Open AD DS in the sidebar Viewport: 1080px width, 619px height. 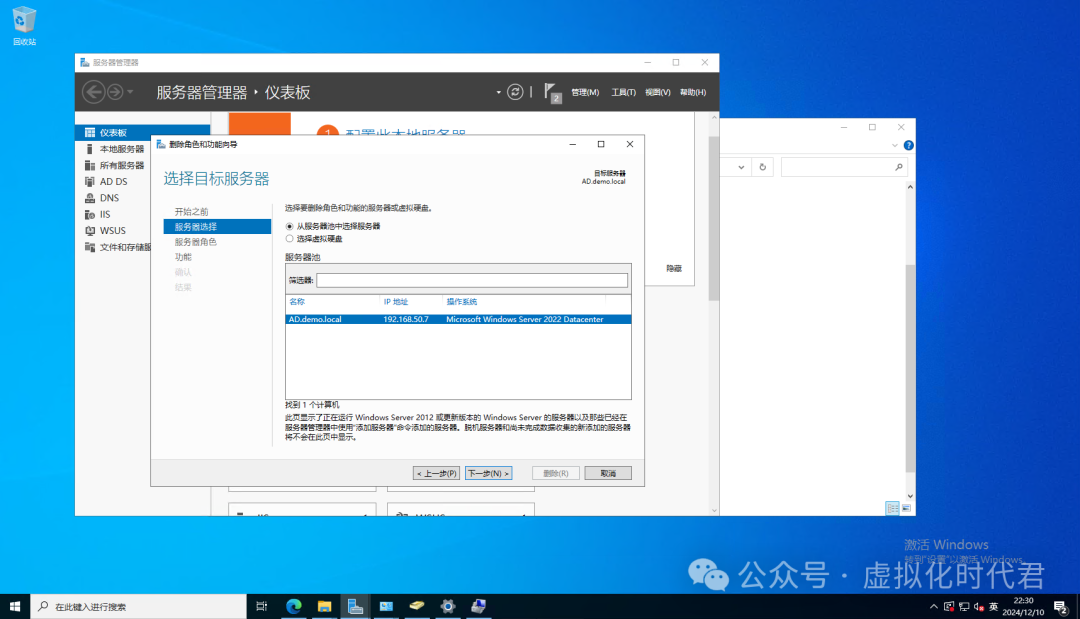pyautogui.click(x=113, y=182)
